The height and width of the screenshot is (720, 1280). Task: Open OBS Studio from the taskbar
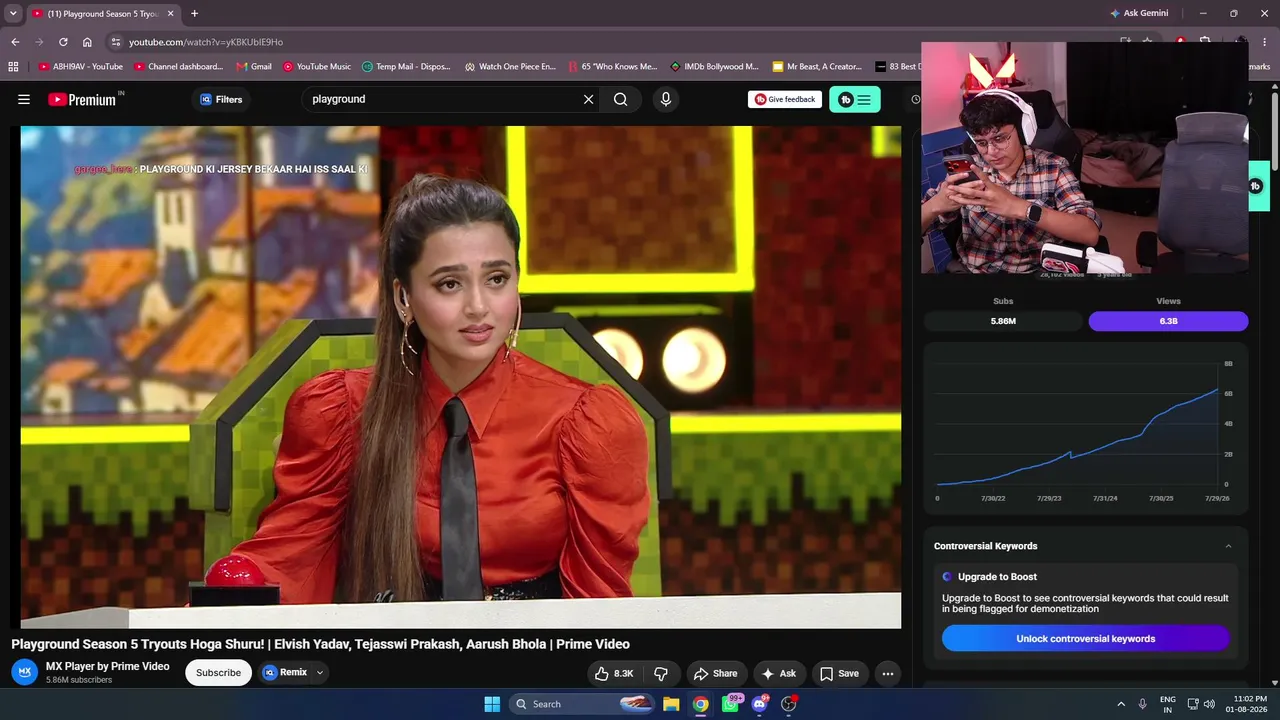789,704
